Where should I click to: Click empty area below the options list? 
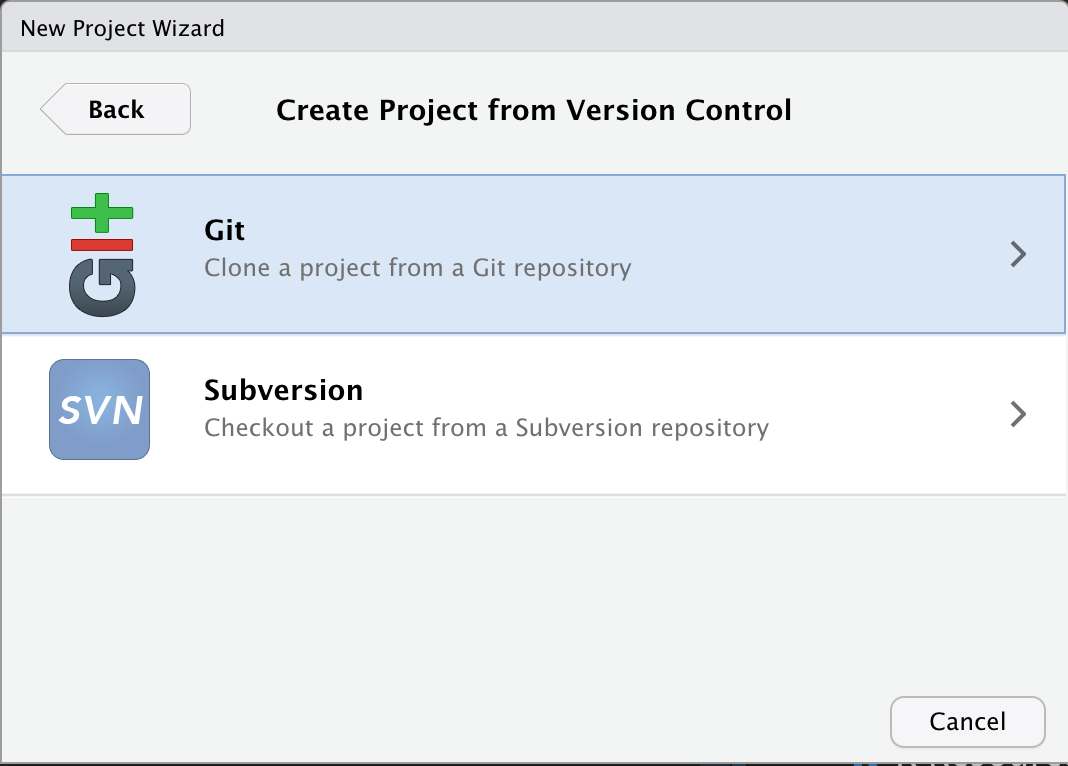click(x=443, y=592)
